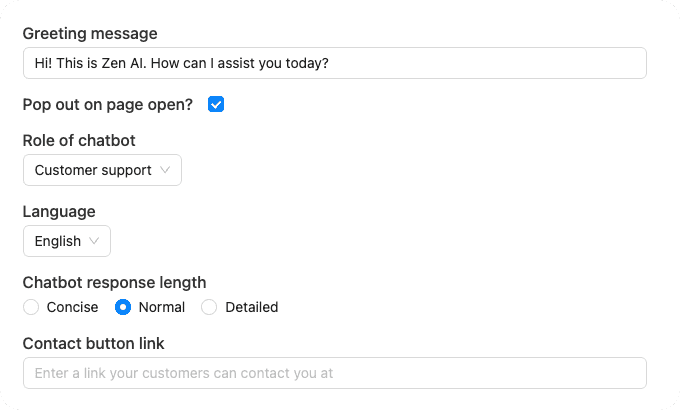Click the 'Chatbot response length' heading

114,282
